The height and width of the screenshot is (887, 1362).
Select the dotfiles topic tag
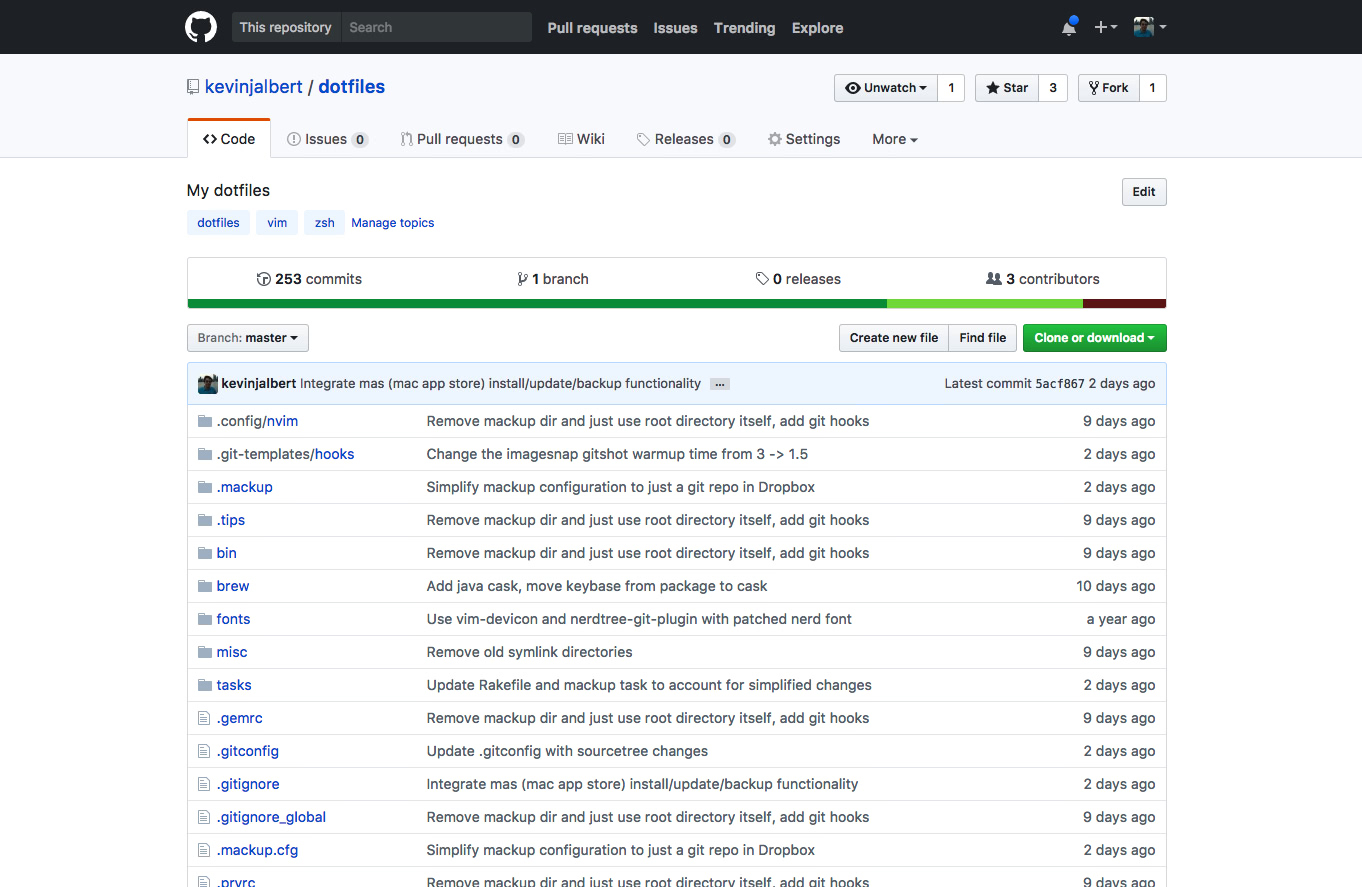click(218, 223)
